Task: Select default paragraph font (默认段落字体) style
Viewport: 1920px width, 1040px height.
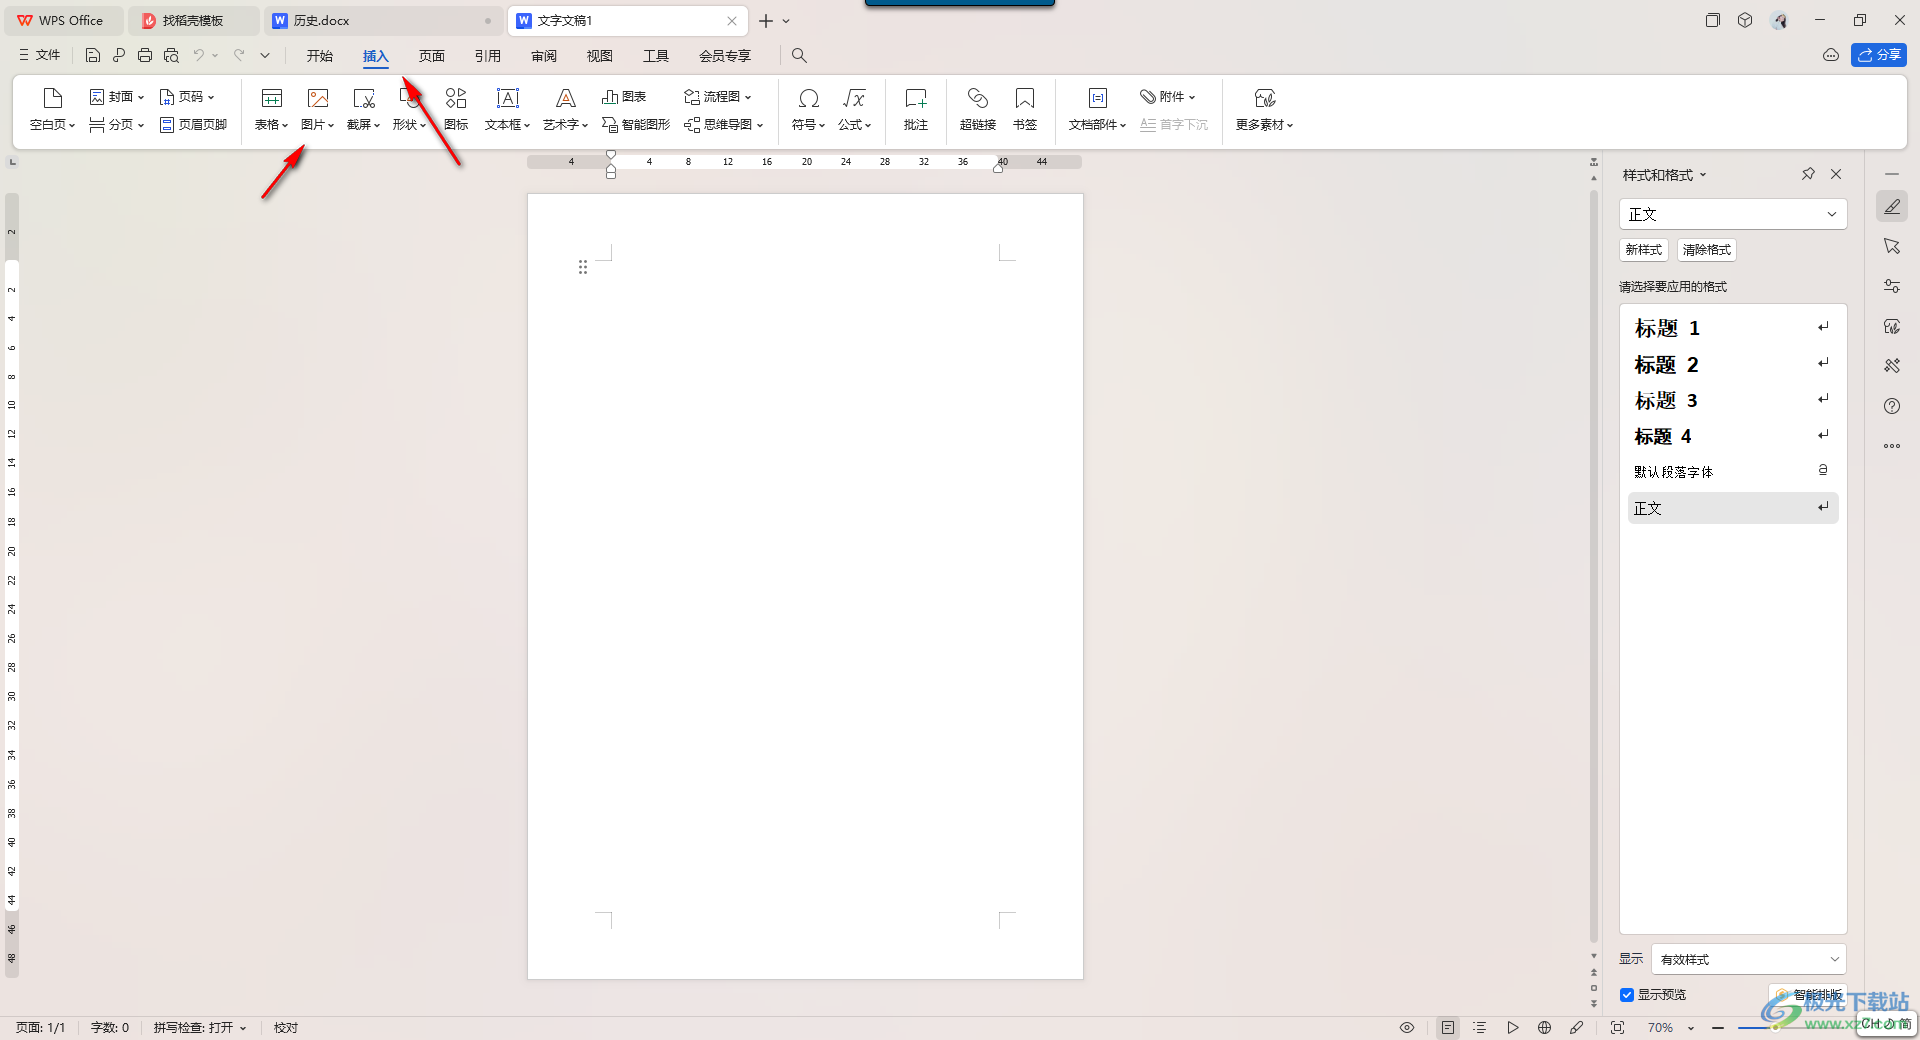Action: tap(1733, 471)
